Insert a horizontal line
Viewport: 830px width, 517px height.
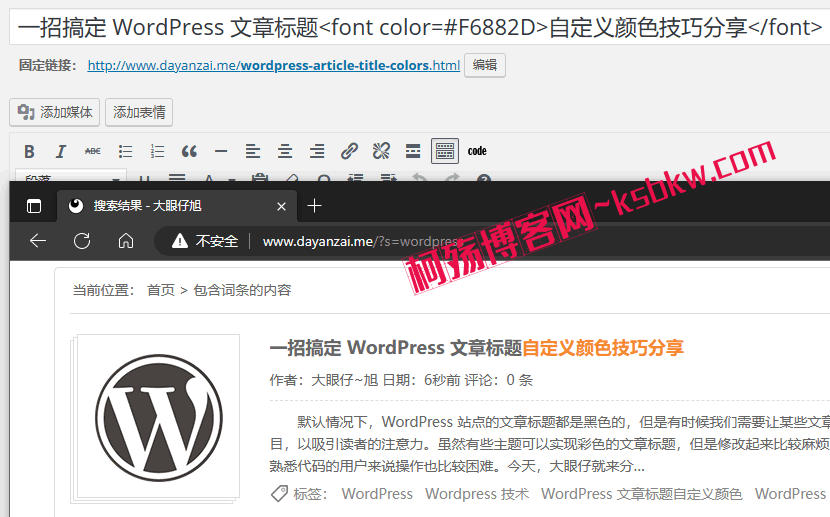[x=221, y=151]
